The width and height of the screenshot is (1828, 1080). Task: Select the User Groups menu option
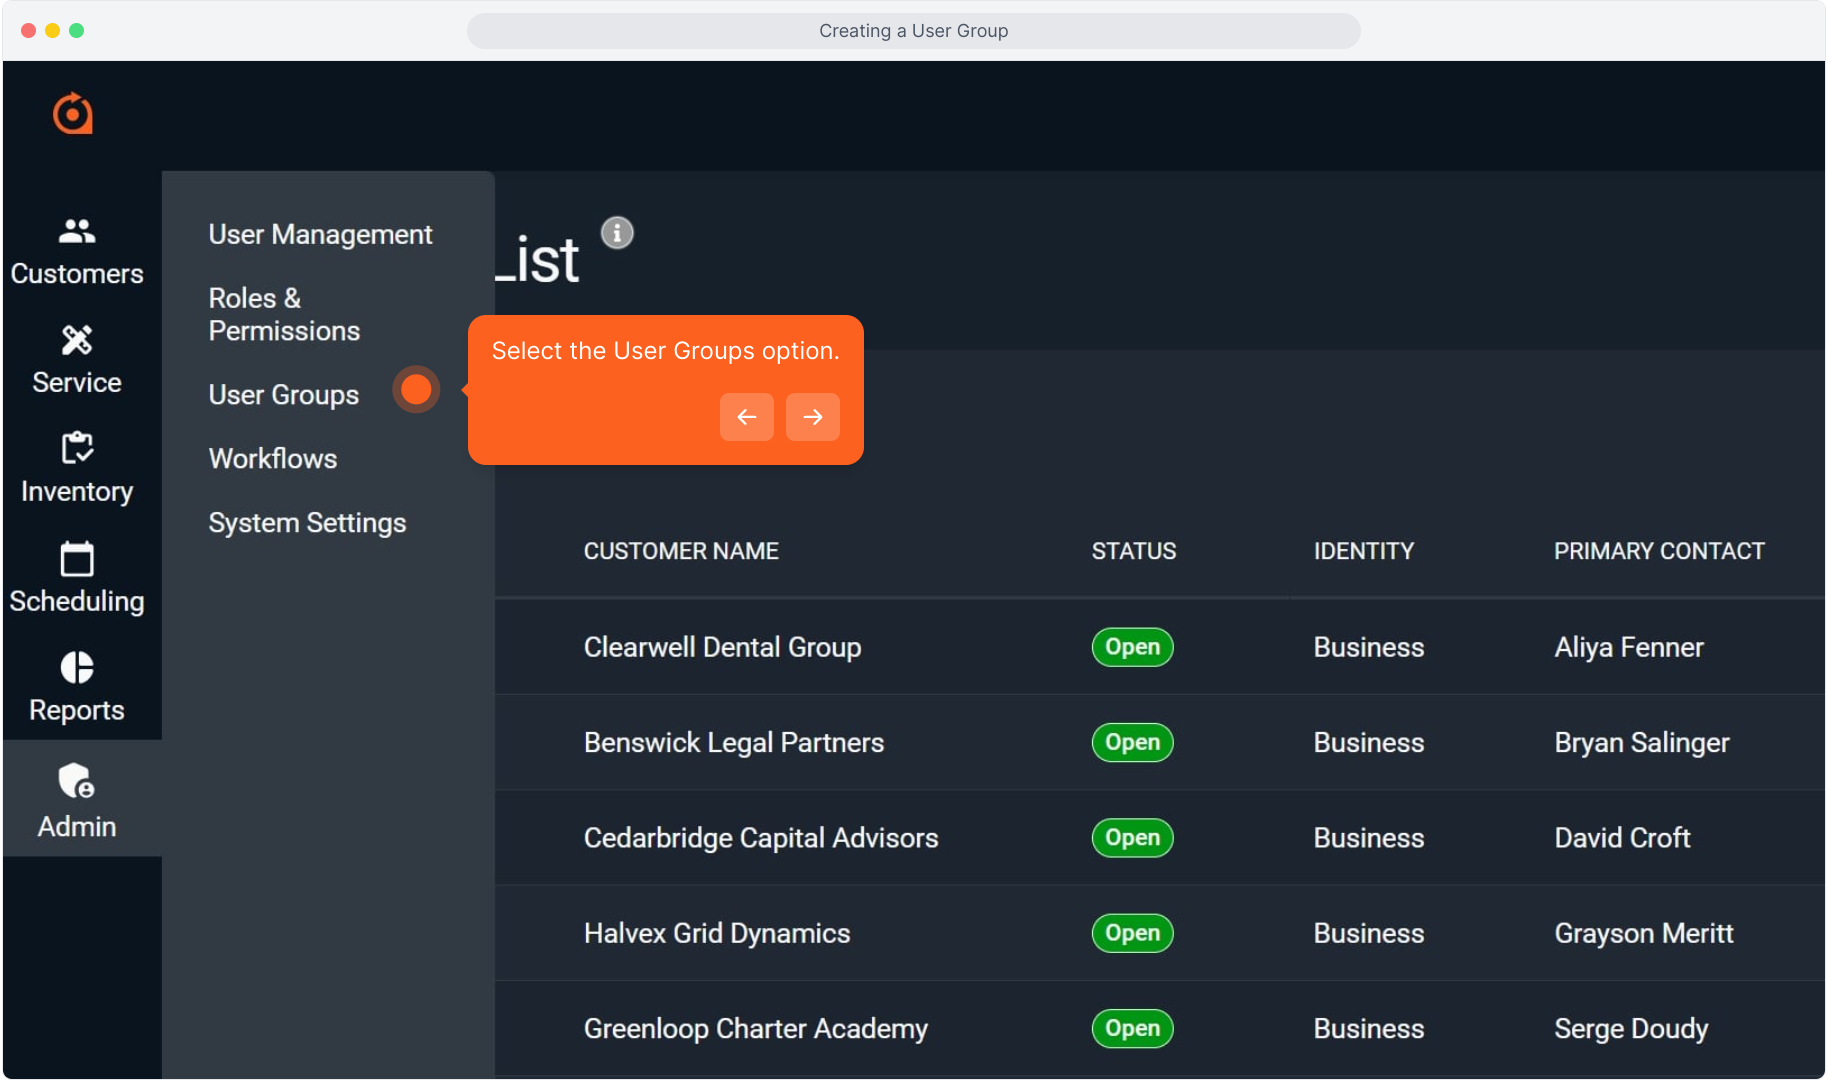(283, 395)
